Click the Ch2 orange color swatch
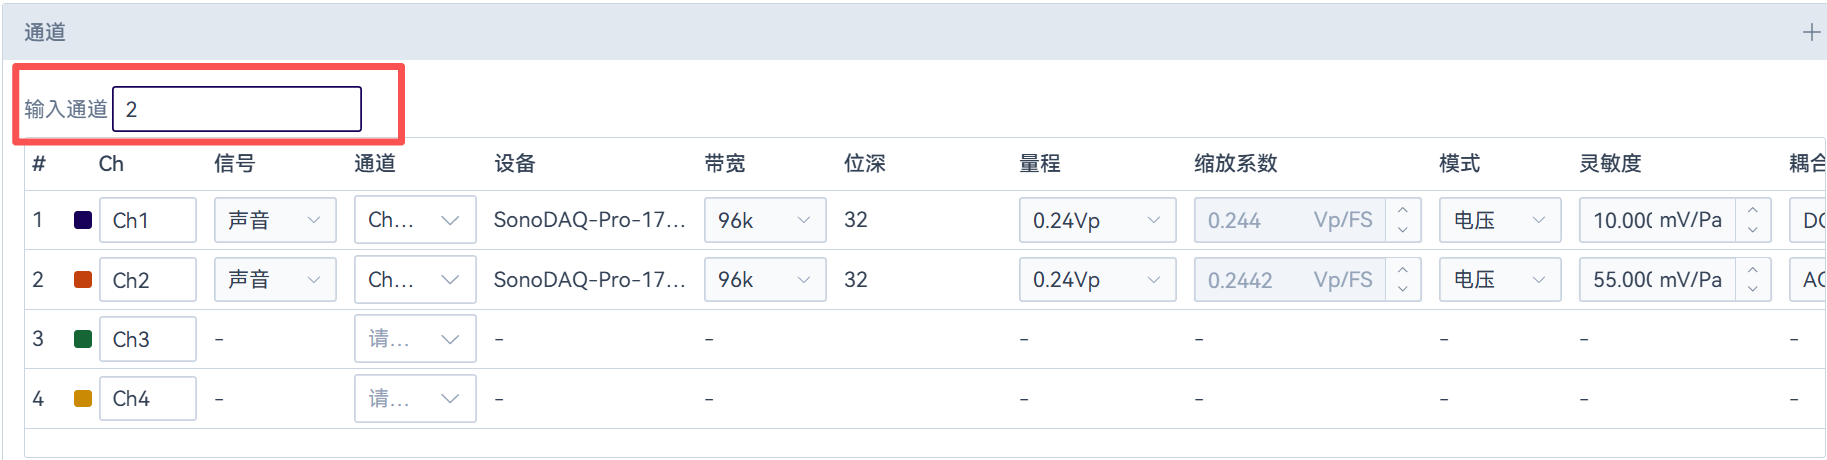The image size is (1827, 460). click(83, 279)
